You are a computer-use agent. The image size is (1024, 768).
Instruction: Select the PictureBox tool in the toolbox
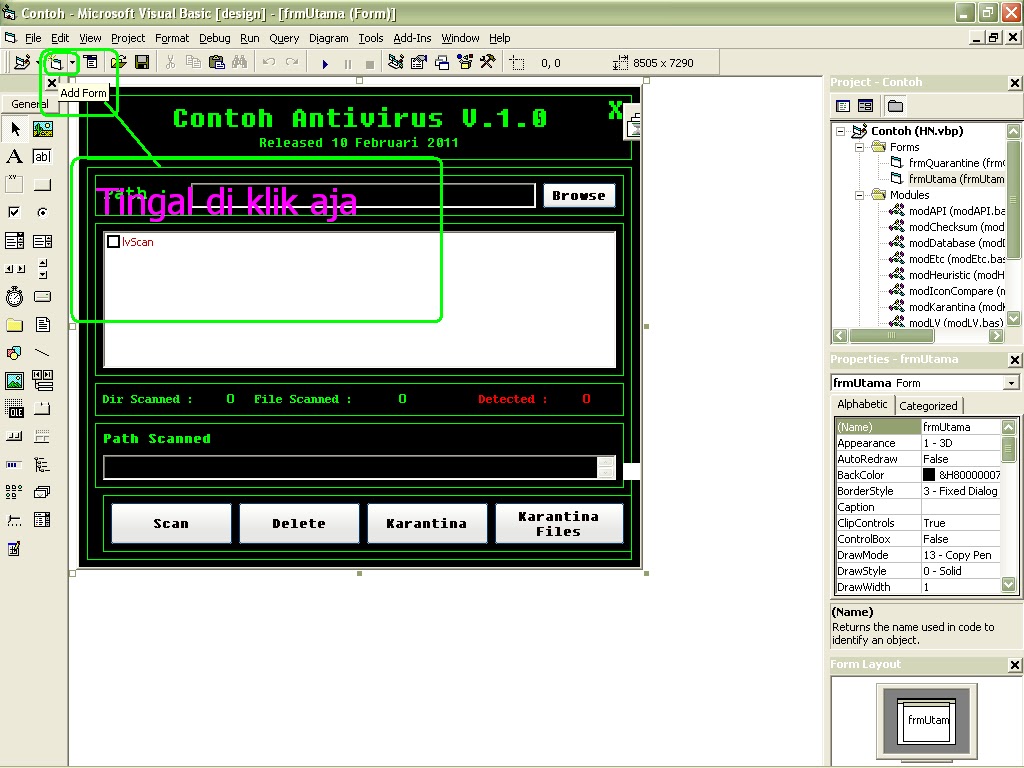pos(42,129)
